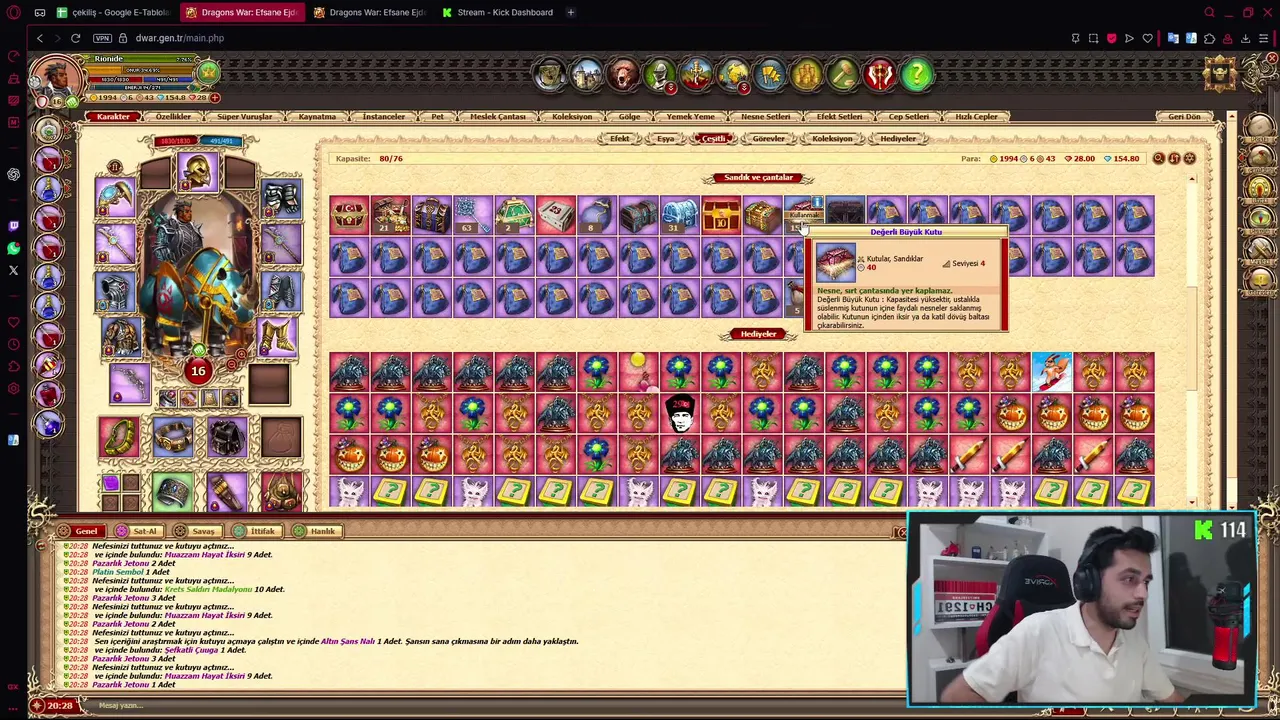The width and height of the screenshot is (1280, 720).
Task: Click Altın Şans Nalı link in chat
Action: click(347, 641)
